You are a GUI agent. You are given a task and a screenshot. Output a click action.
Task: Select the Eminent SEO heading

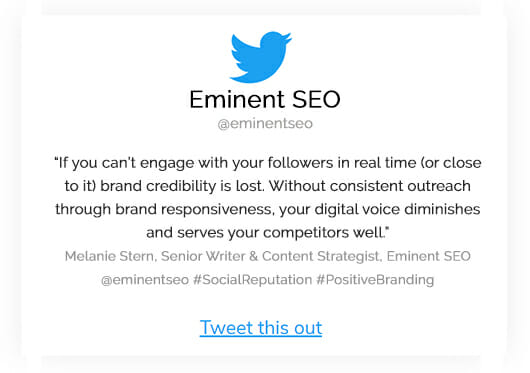pos(265,99)
